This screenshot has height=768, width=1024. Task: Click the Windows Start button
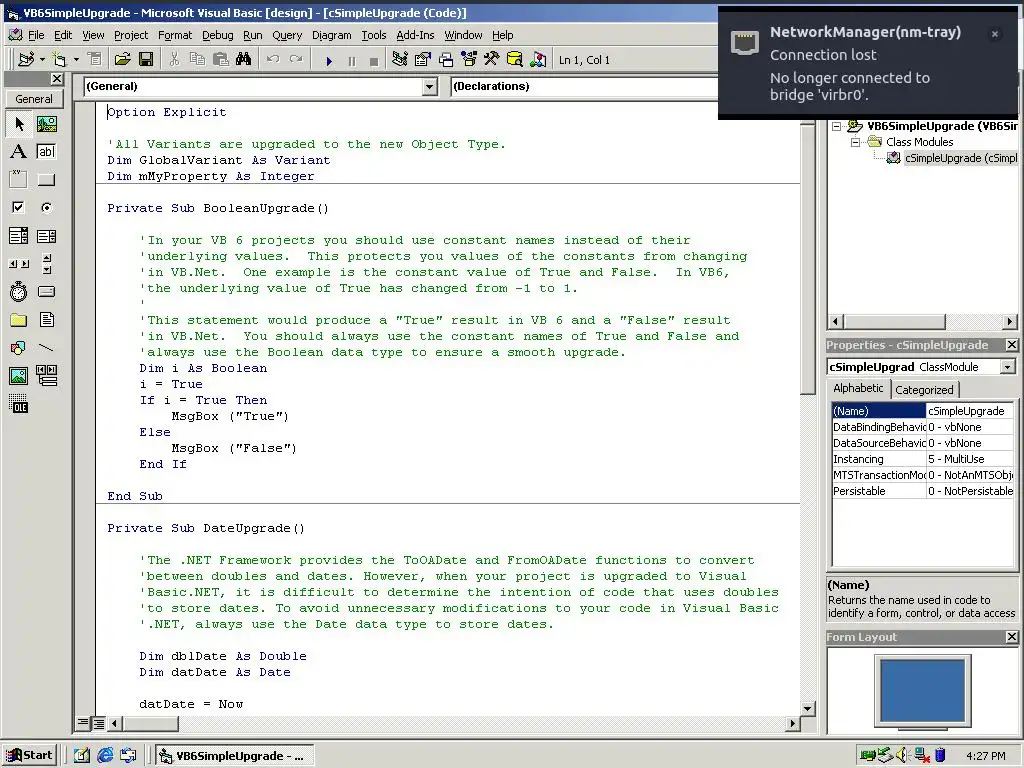coord(30,756)
